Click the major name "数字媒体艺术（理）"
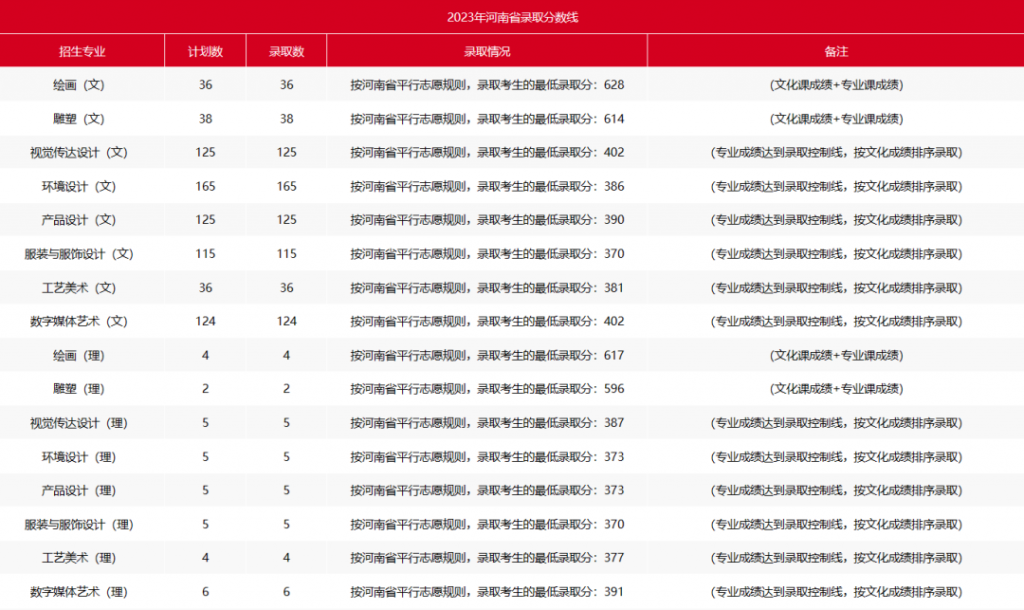 click(79, 592)
